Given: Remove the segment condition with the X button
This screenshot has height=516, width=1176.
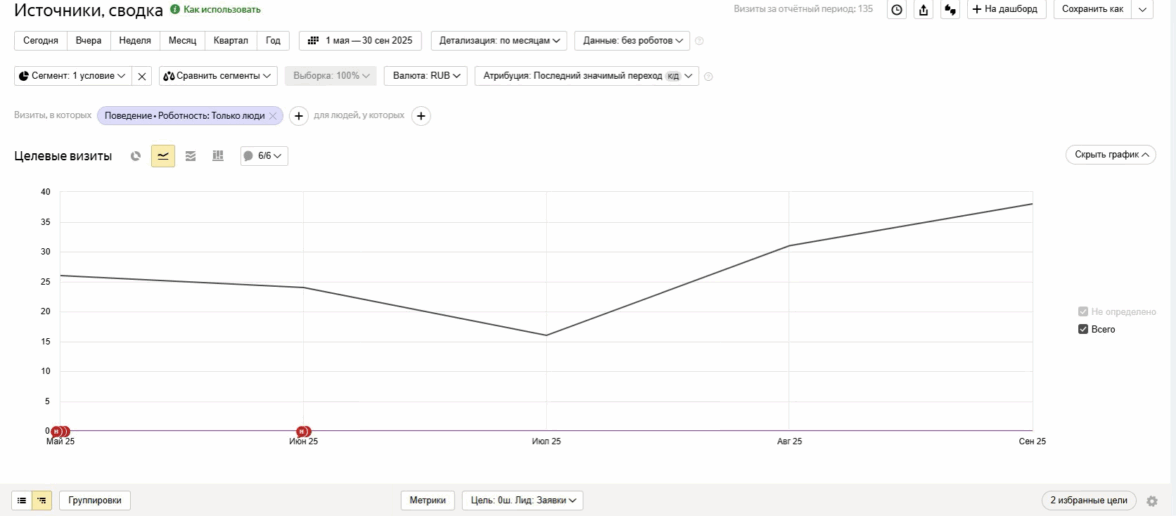Looking at the screenshot, I should pyautogui.click(x=142, y=76).
